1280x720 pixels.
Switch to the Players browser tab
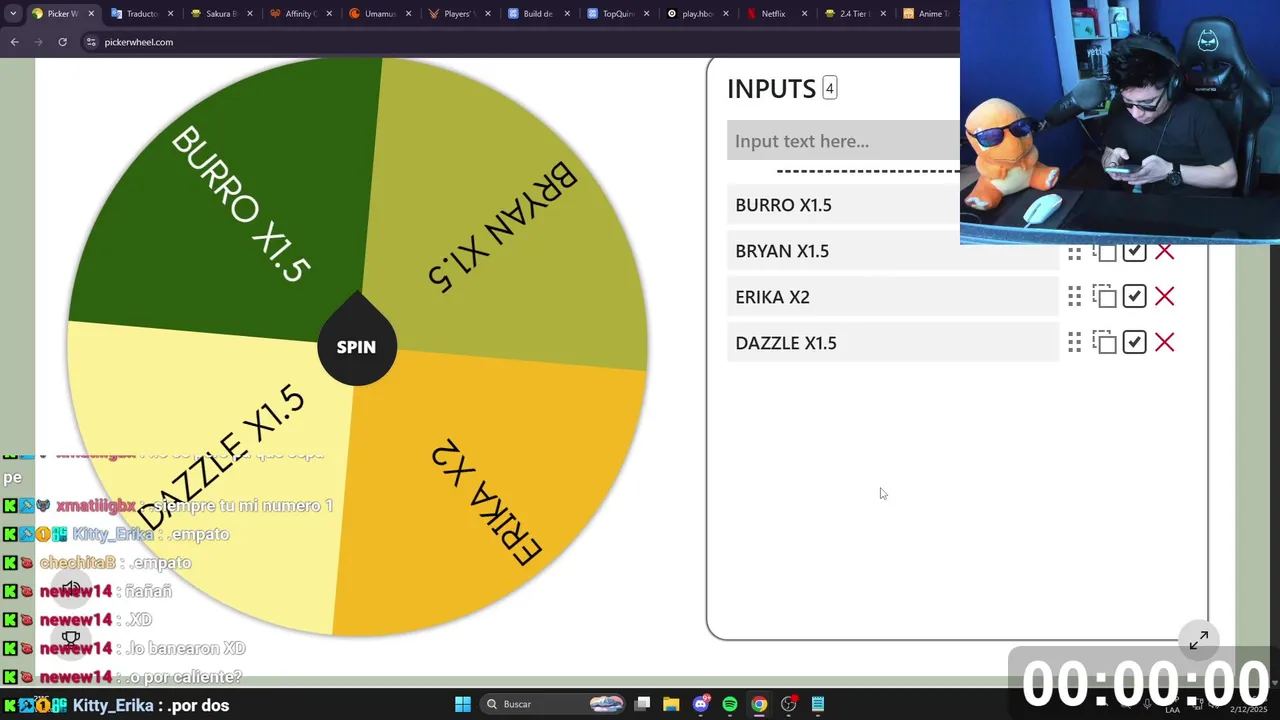pyautogui.click(x=458, y=14)
